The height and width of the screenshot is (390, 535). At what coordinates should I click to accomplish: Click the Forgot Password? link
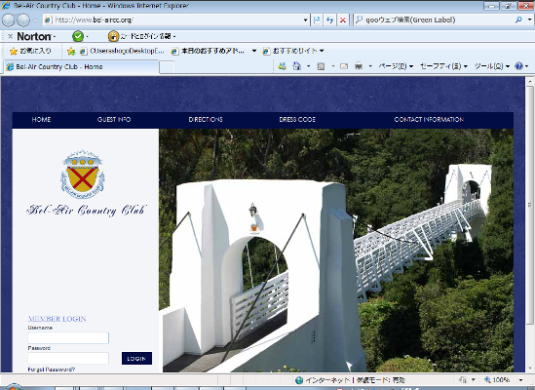coord(51,370)
